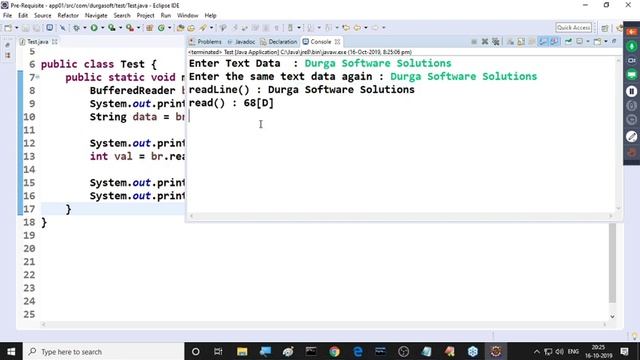The image size is (640, 360).
Task: Click the green Run button in toolbar
Action: 94,28
